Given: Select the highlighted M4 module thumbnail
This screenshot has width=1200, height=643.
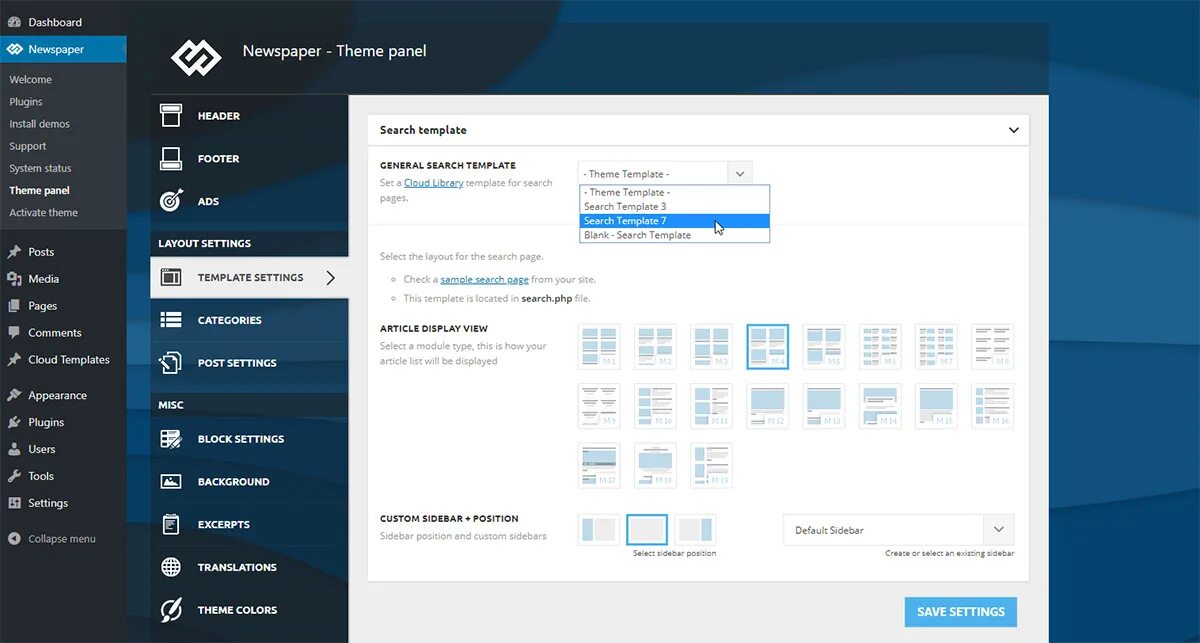Looking at the screenshot, I should click(x=768, y=346).
